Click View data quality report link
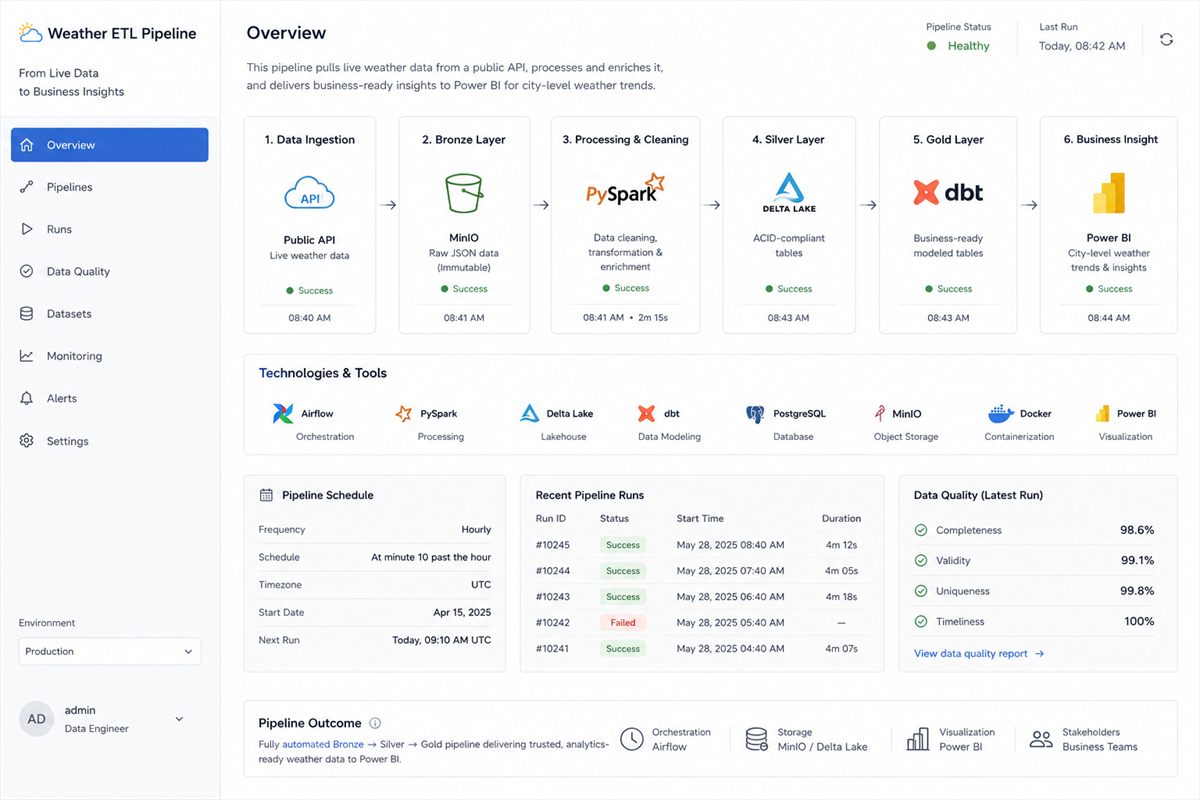 (979, 654)
